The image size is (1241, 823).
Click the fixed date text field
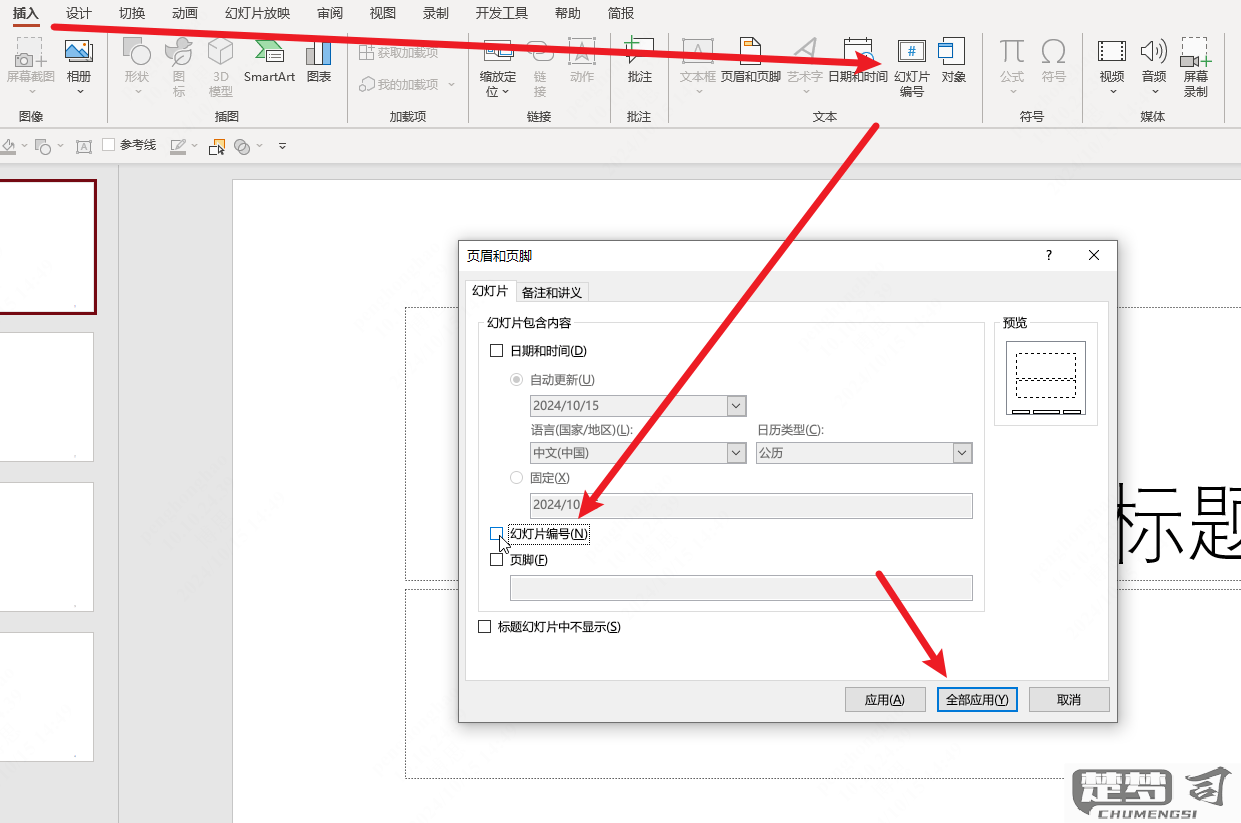pyautogui.click(x=751, y=505)
